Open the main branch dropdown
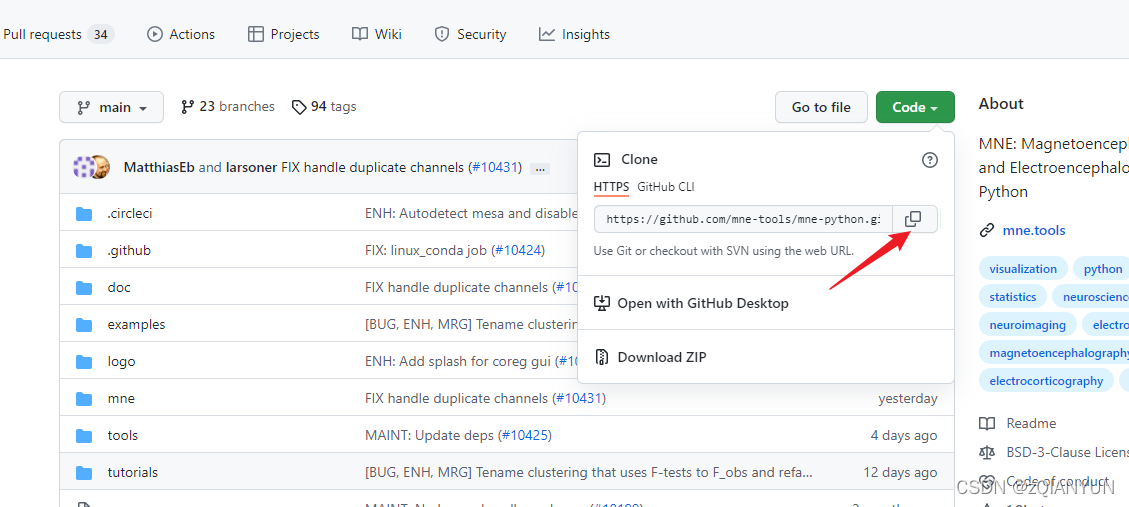Viewport: 1129px width, 507px height. click(x=110, y=107)
